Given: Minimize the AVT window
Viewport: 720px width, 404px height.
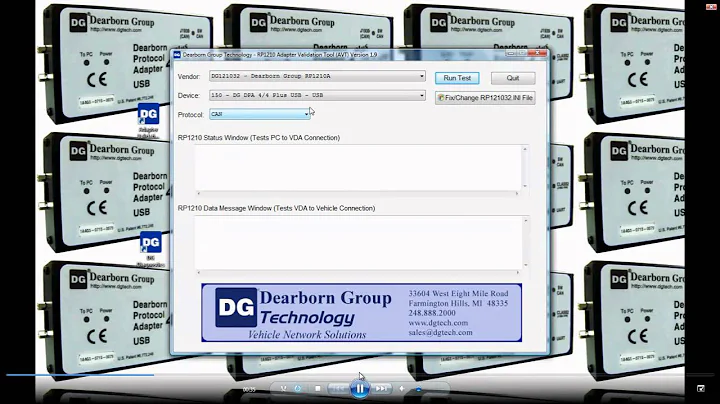Looking at the screenshot, I should click(x=511, y=53).
